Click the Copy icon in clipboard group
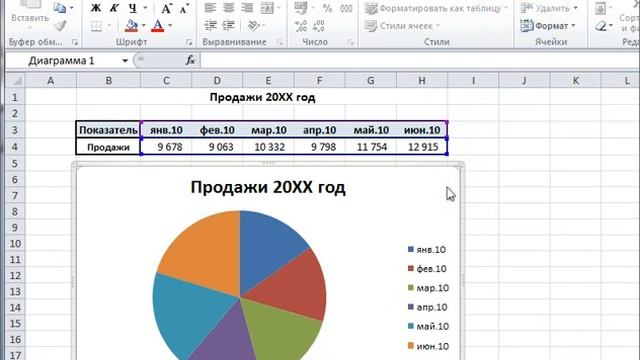The width and height of the screenshot is (640, 360). (60, 8)
